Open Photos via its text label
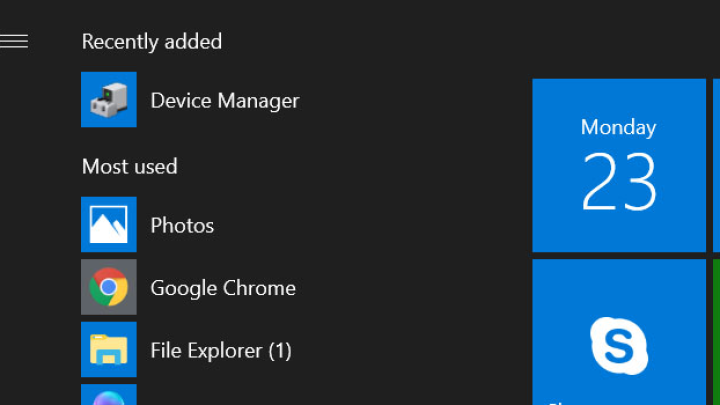This screenshot has width=720, height=405. click(x=182, y=225)
